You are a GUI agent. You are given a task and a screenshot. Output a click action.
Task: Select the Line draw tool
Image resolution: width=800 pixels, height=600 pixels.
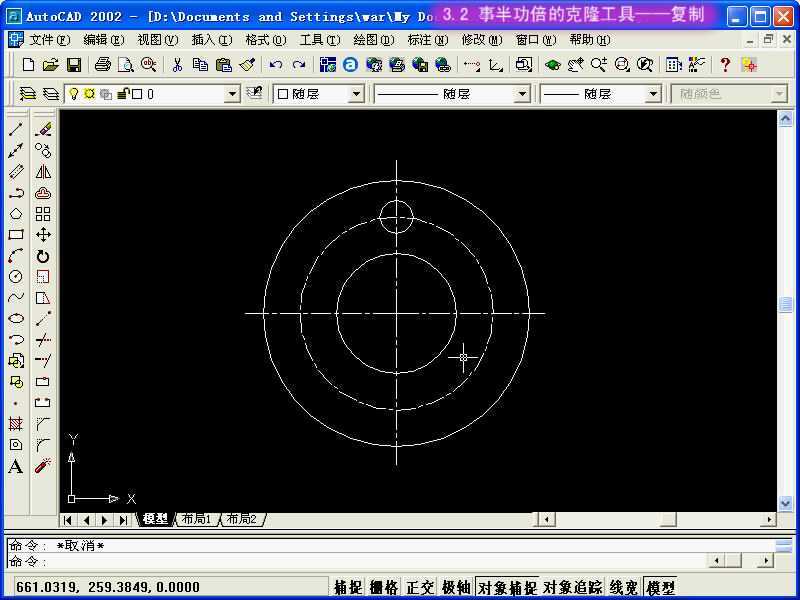16,129
